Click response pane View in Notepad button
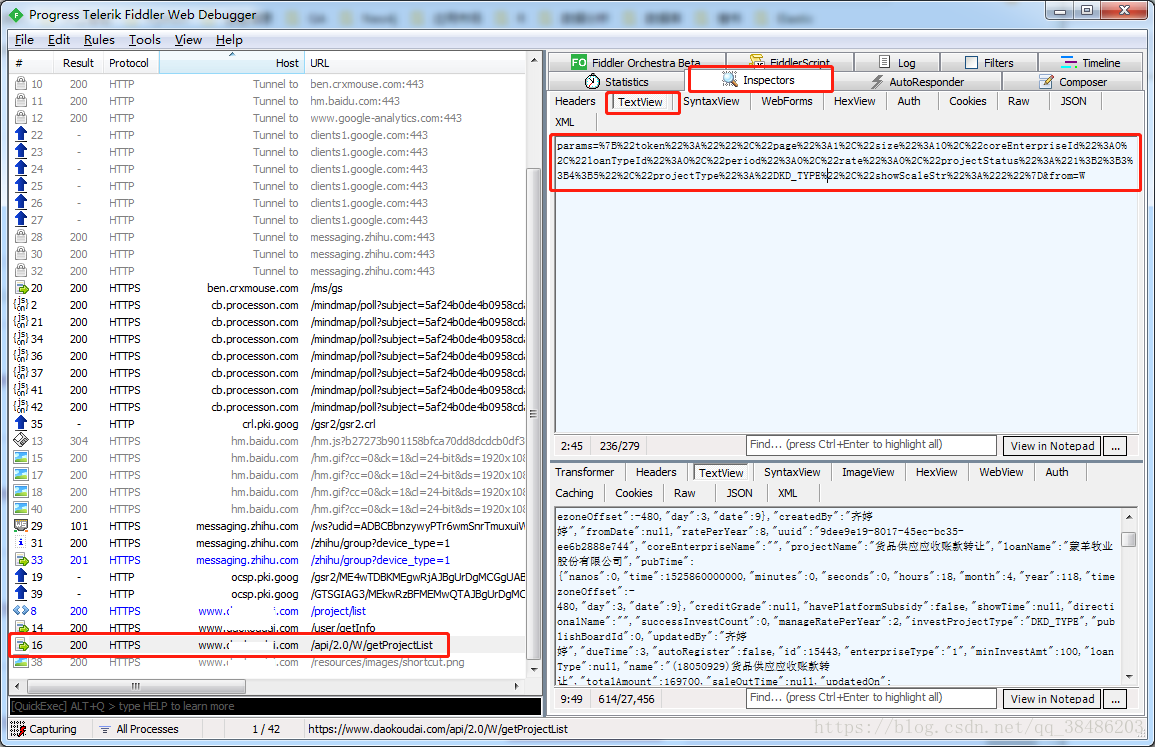Screen dimensions: 1155x747 (x=1052, y=698)
